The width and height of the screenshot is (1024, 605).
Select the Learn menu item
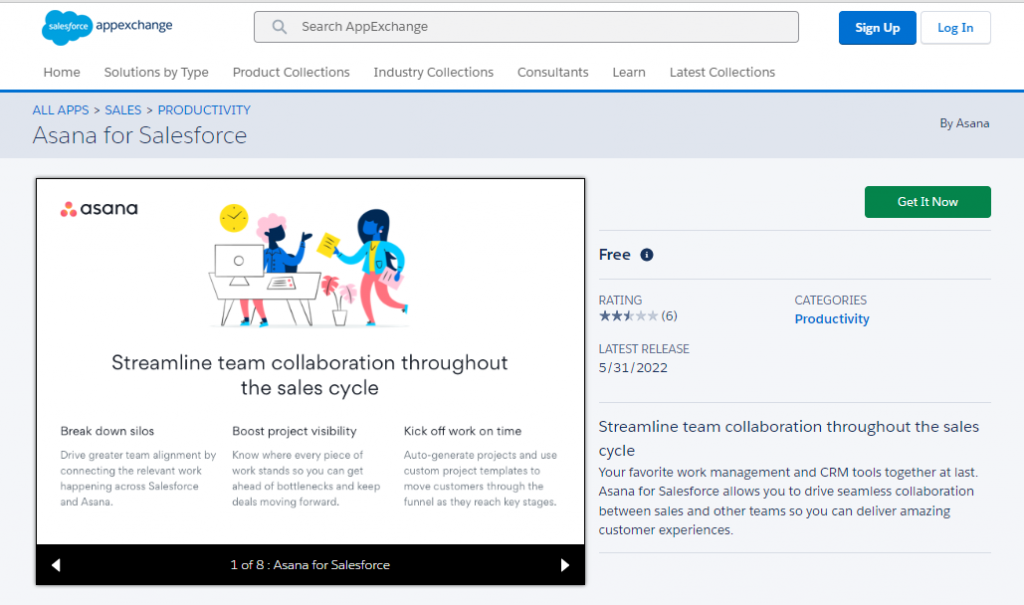[x=629, y=72]
